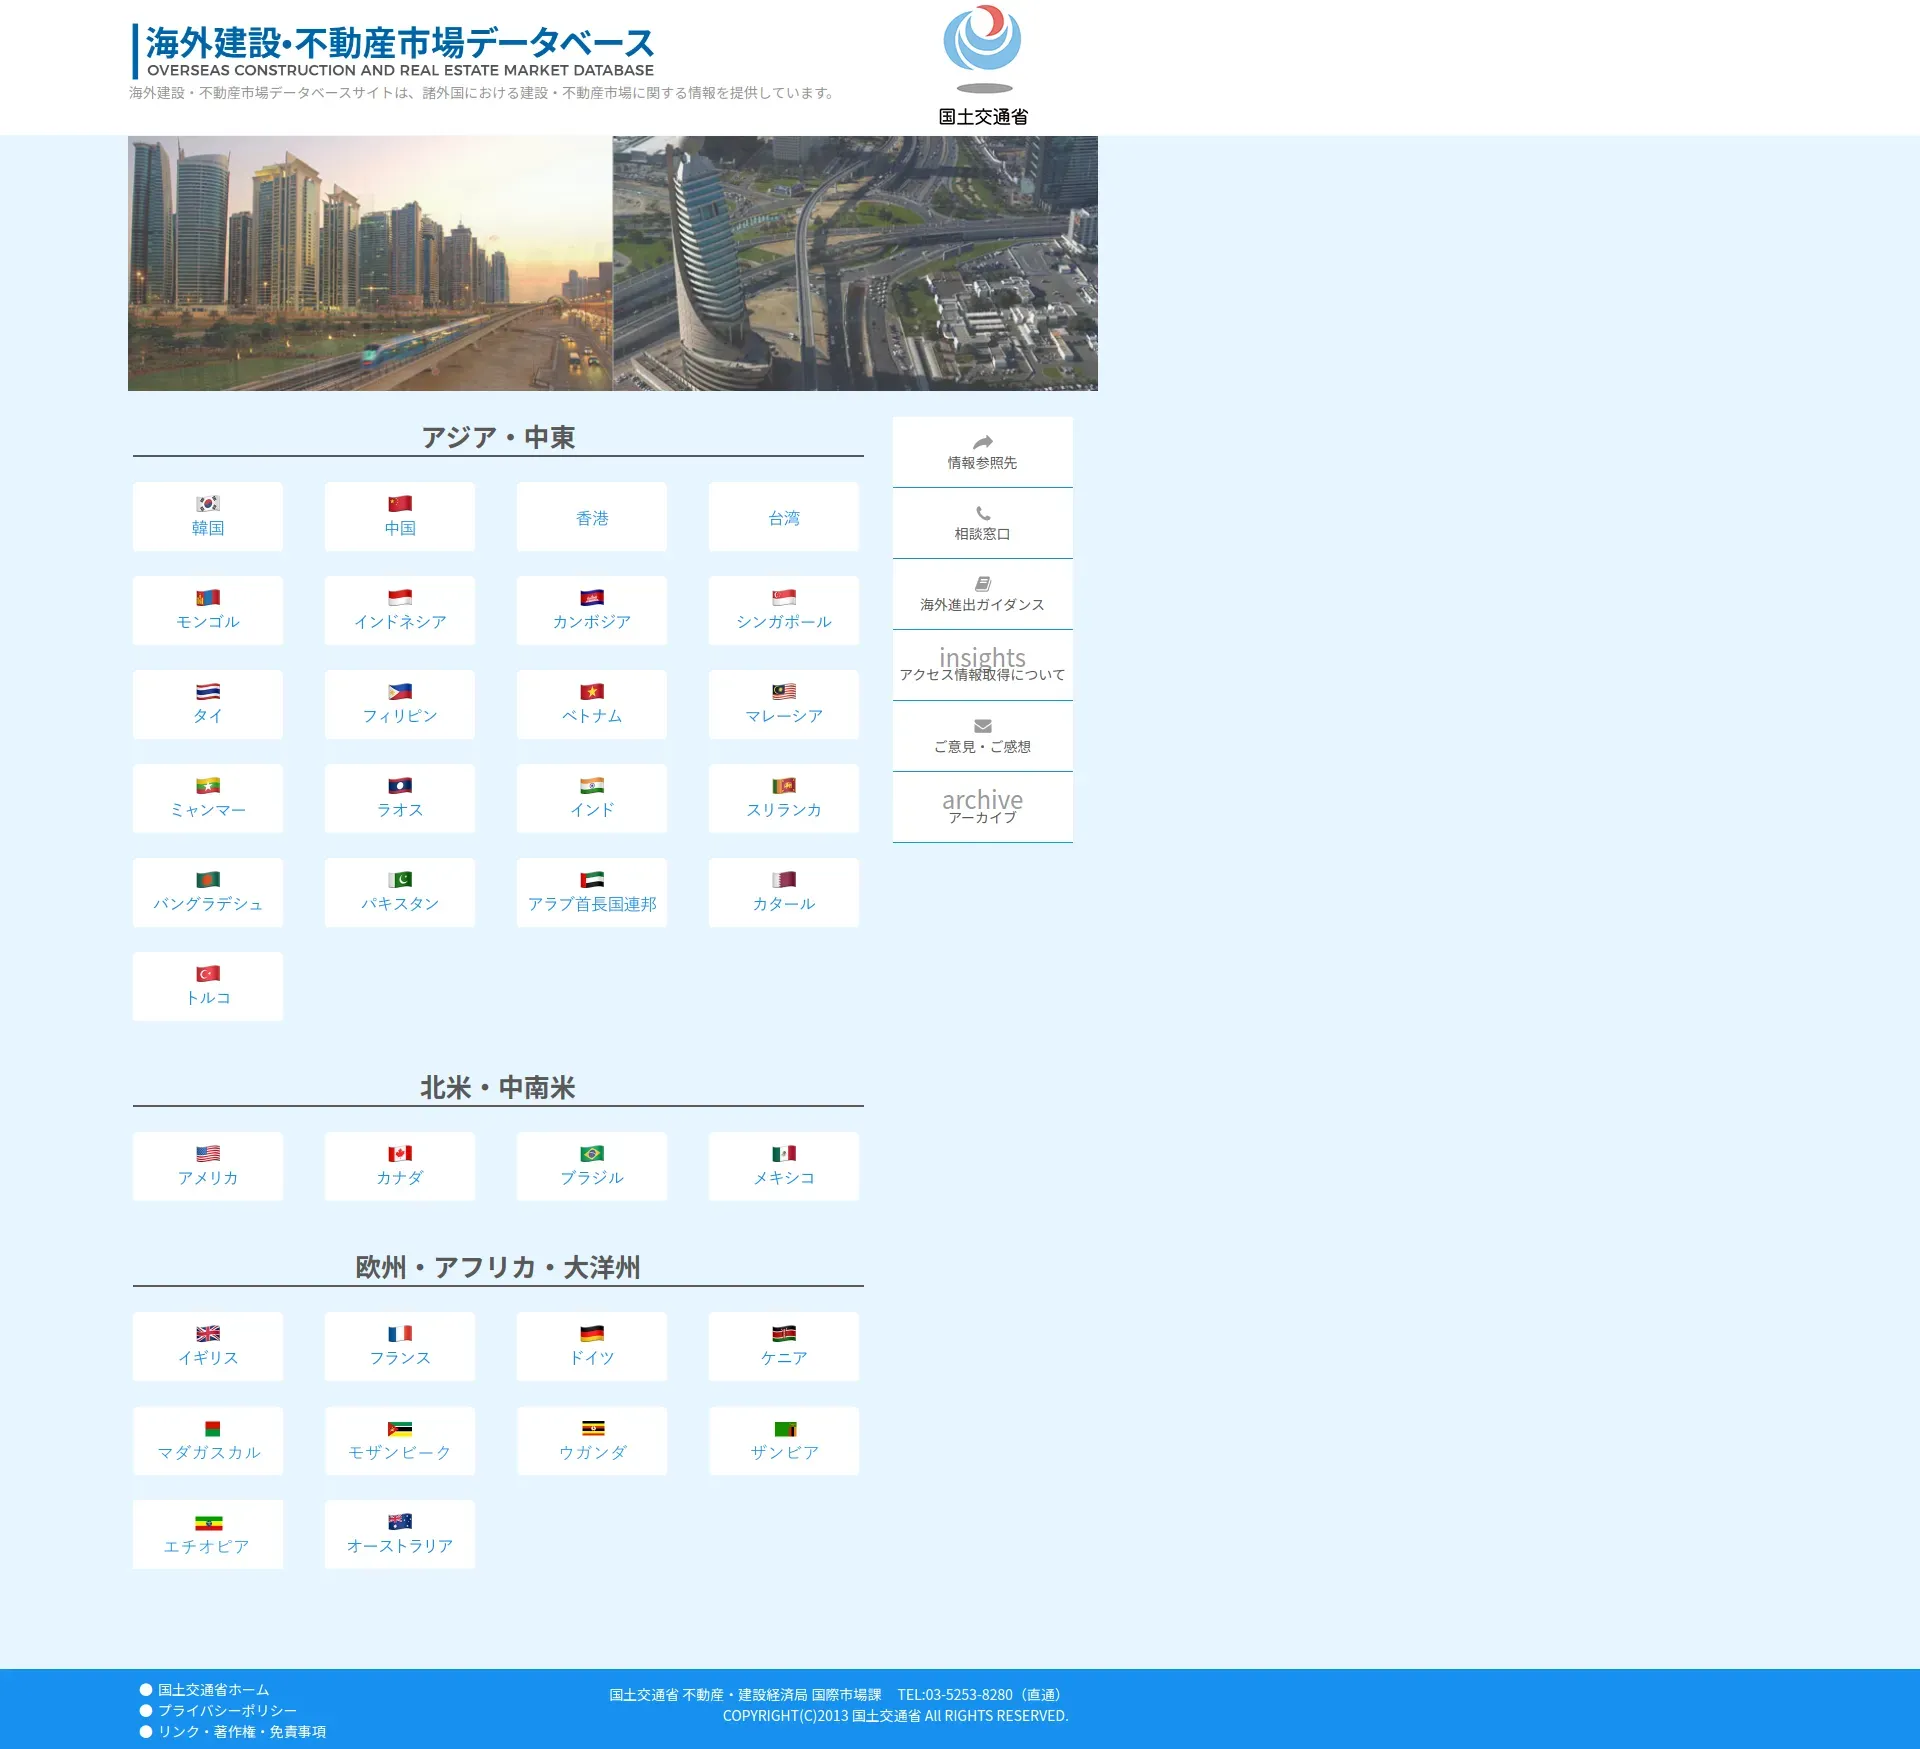
Task: Click the share arrow icon above 情報参照先
Action: (983, 442)
